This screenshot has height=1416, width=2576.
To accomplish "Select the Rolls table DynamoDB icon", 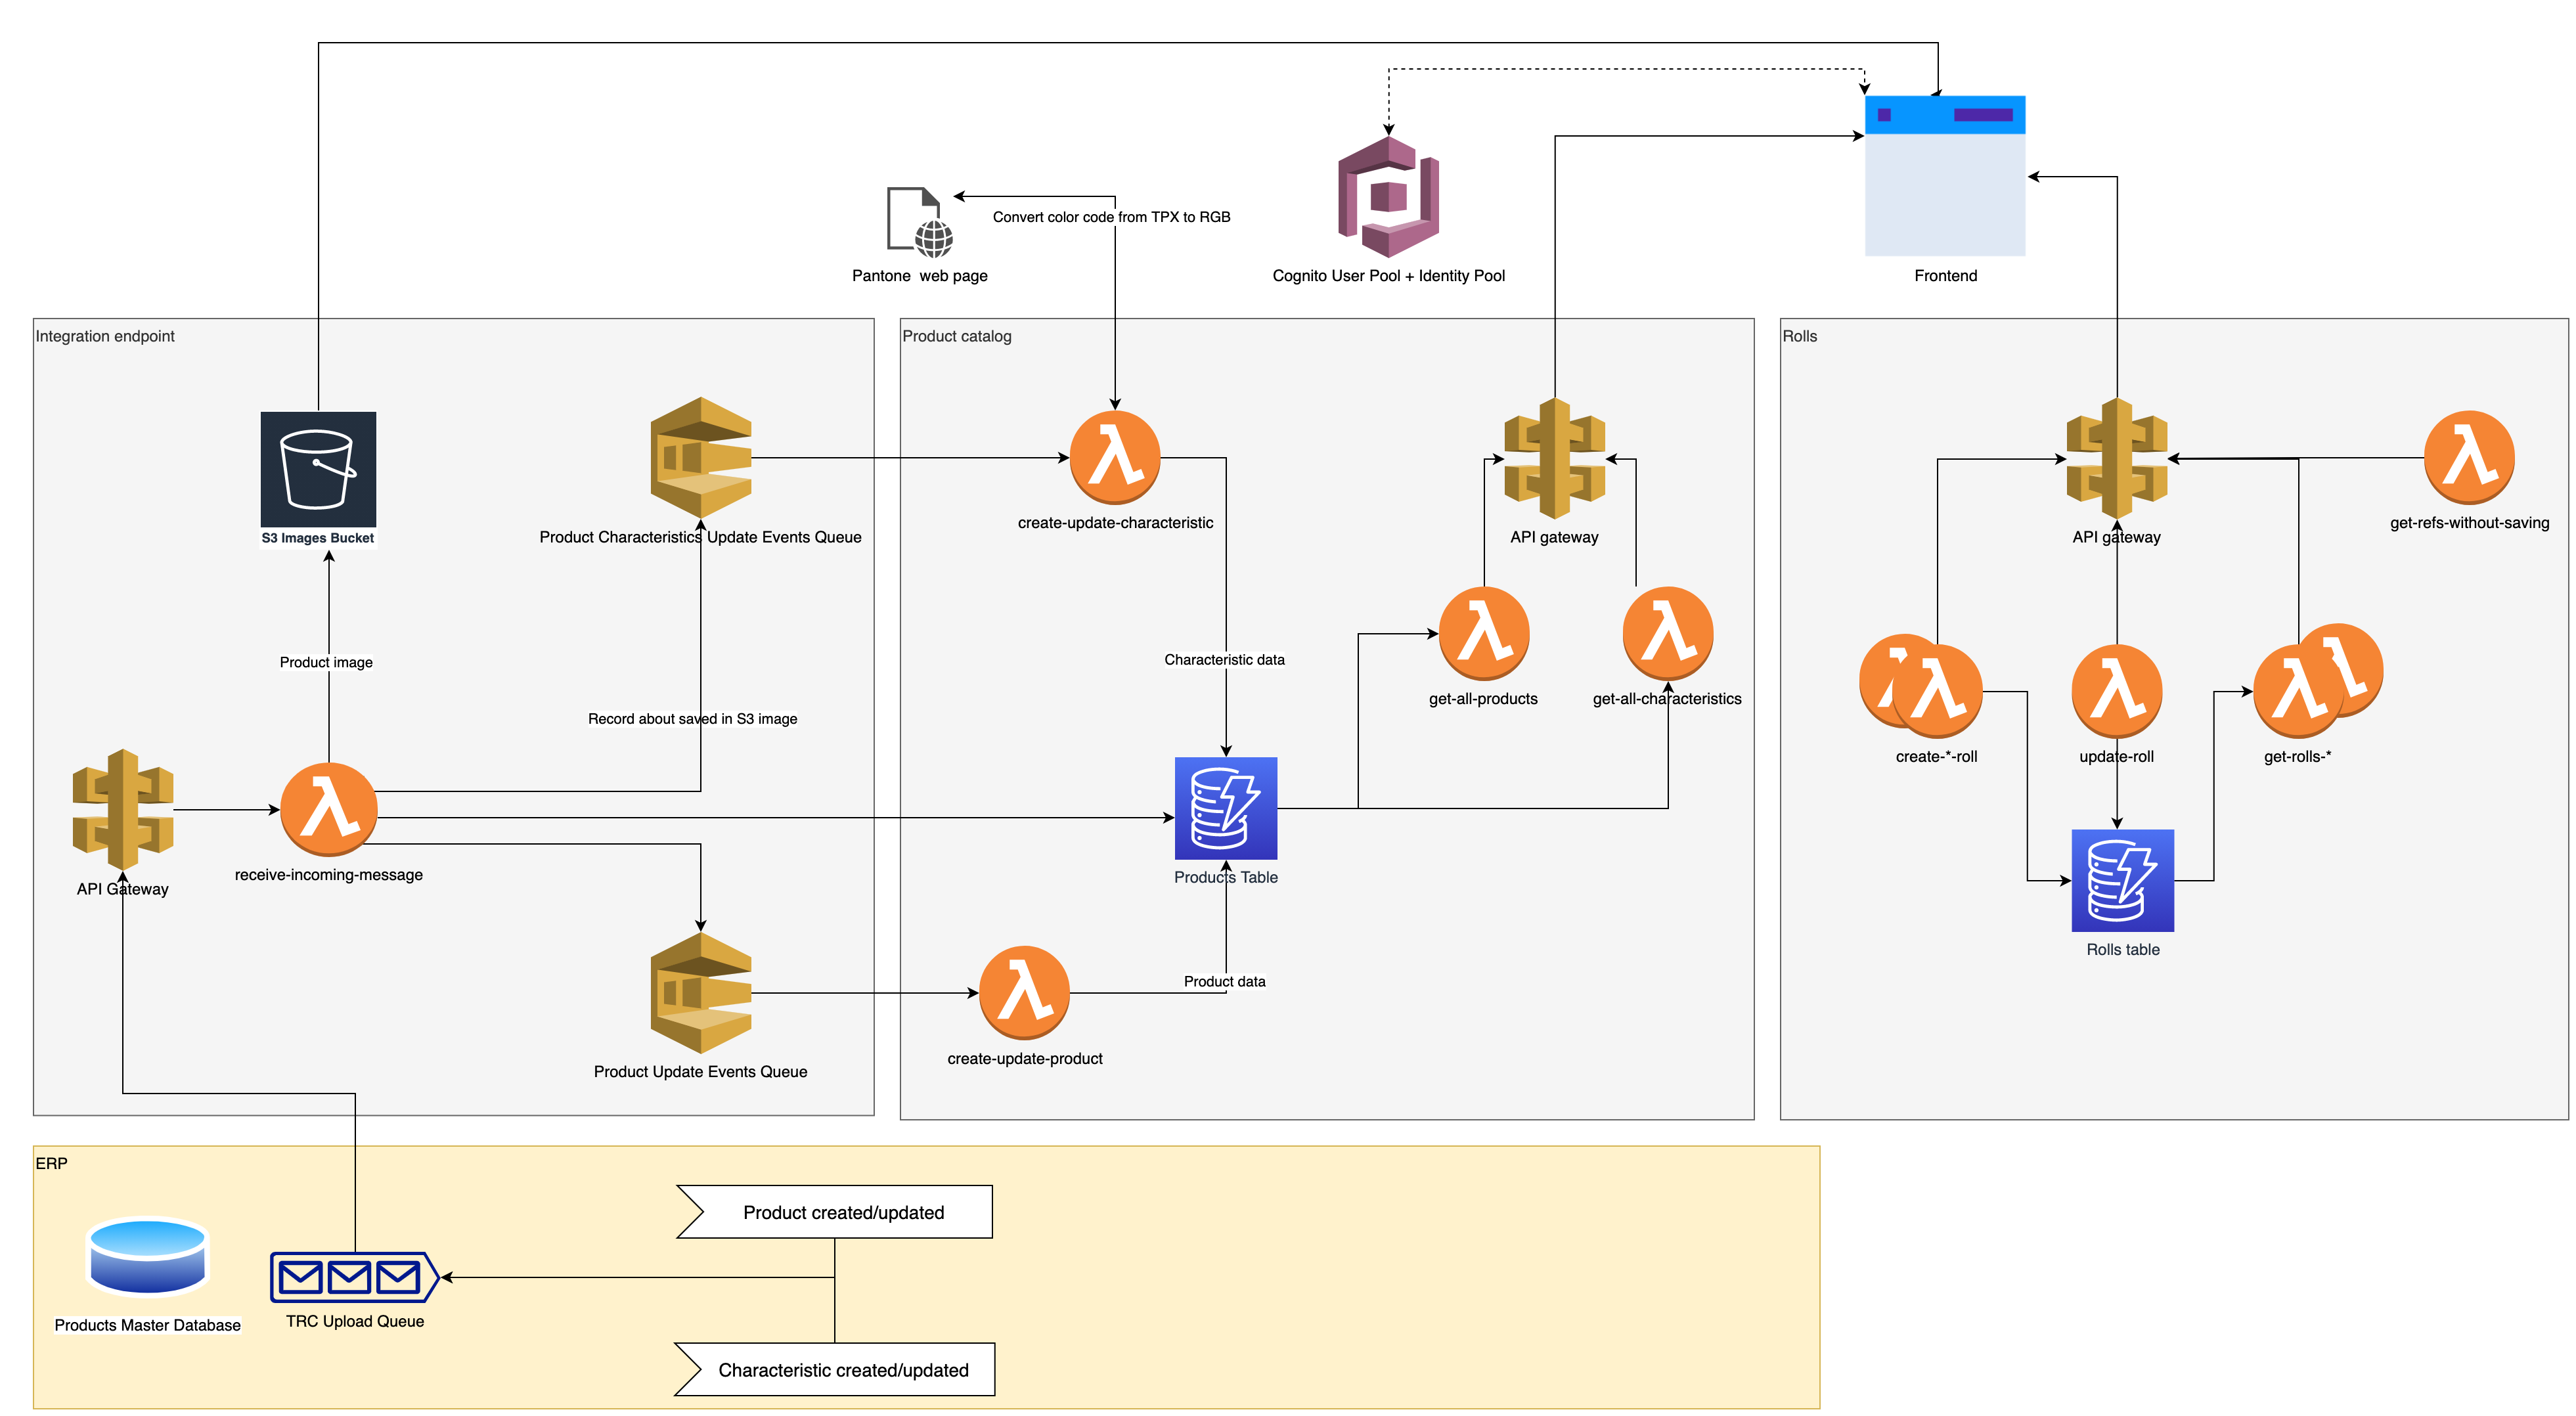I will point(2123,880).
